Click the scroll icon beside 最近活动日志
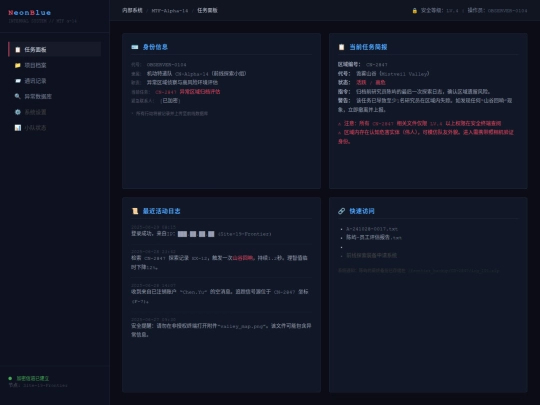 pyautogui.click(x=135, y=211)
